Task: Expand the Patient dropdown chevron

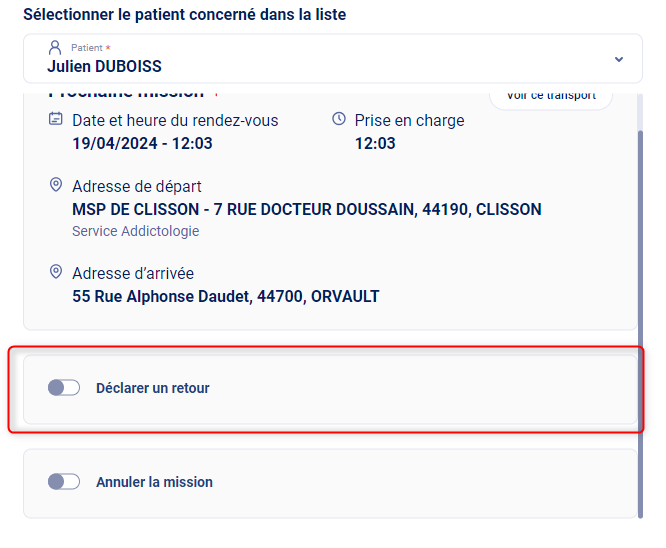Action: pyautogui.click(x=619, y=59)
